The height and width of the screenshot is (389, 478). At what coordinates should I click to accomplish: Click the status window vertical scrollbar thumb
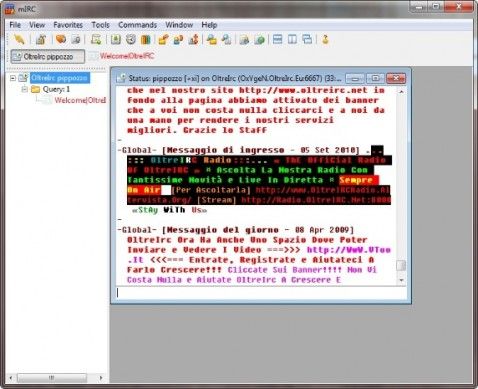[401, 266]
